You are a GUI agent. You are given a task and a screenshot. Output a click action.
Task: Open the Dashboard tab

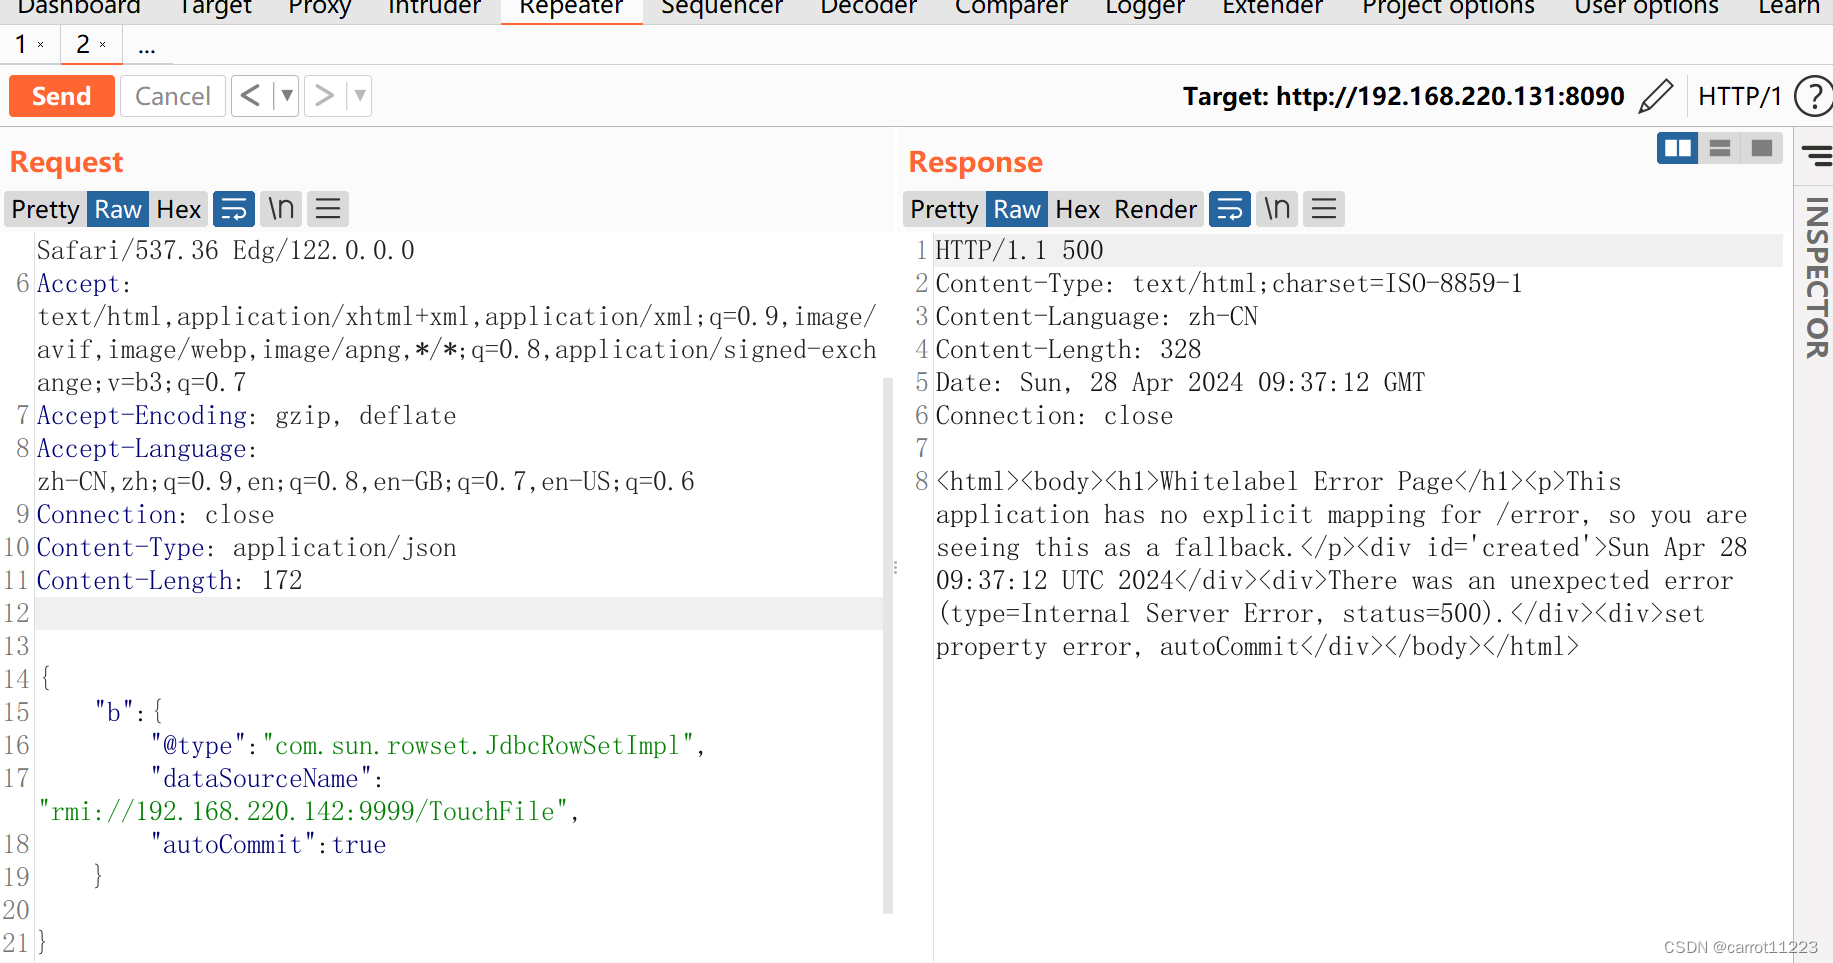[79, 7]
